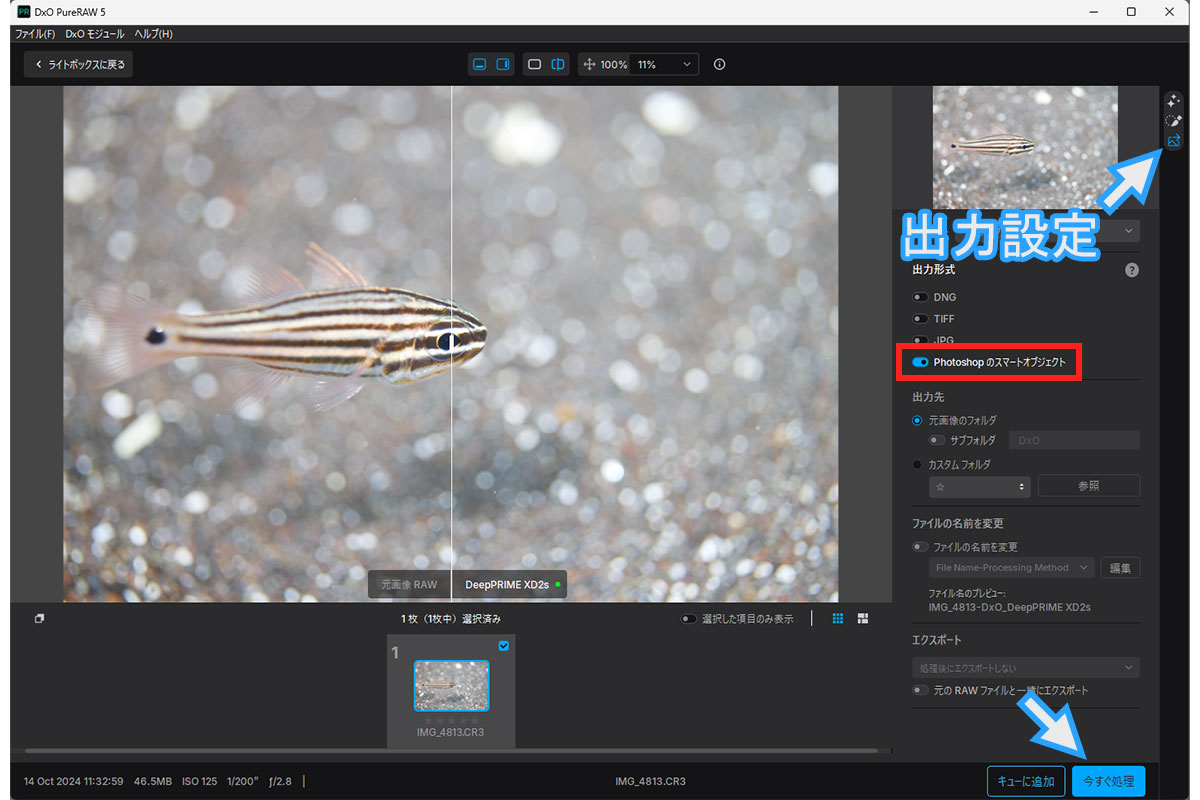The height and width of the screenshot is (800, 1200).
Task: Toggle the bottom filmstrip panel icon
Action: [479, 64]
